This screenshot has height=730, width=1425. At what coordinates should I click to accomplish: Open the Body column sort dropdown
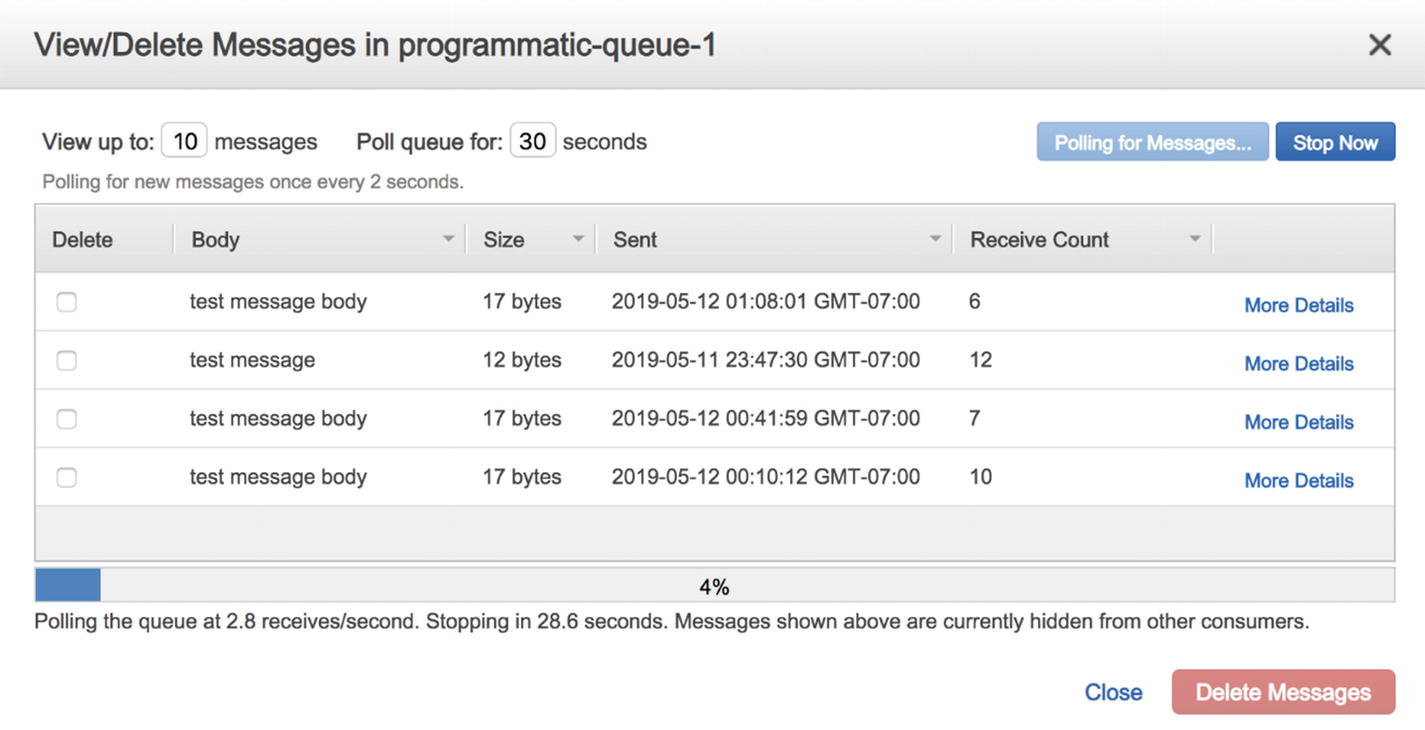point(448,238)
